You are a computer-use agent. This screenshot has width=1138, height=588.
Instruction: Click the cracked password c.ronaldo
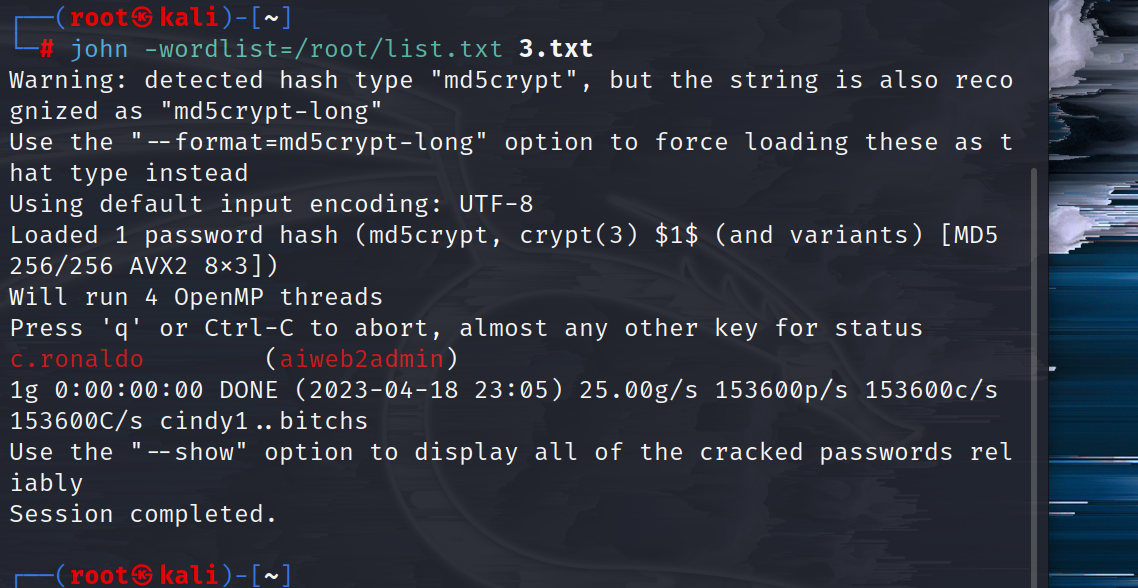point(76,359)
